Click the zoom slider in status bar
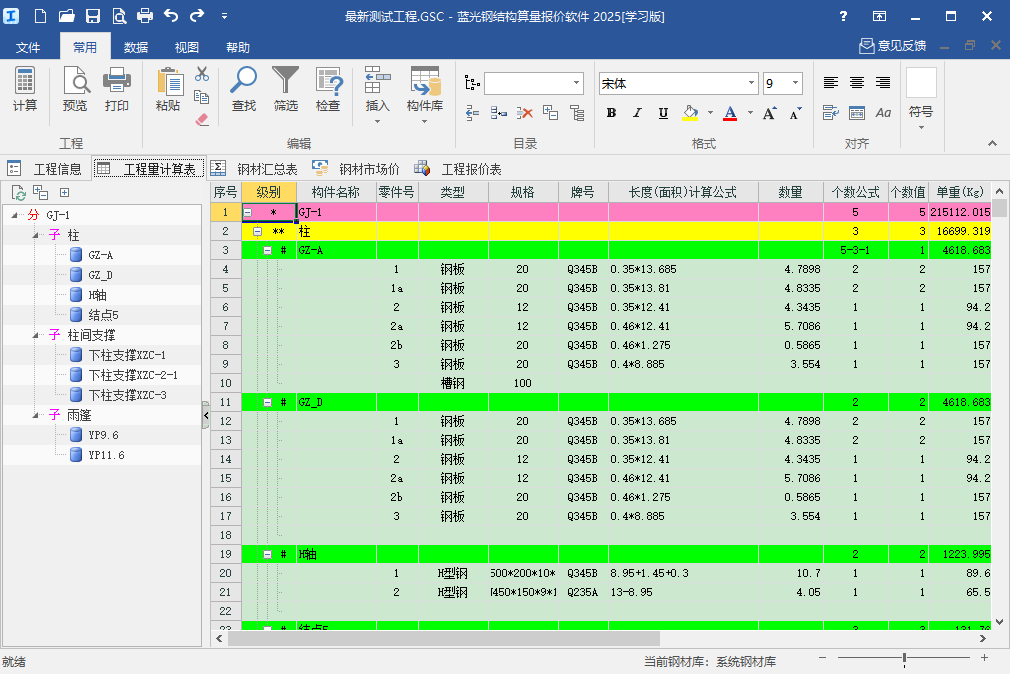The width and height of the screenshot is (1010, 674). [904, 659]
